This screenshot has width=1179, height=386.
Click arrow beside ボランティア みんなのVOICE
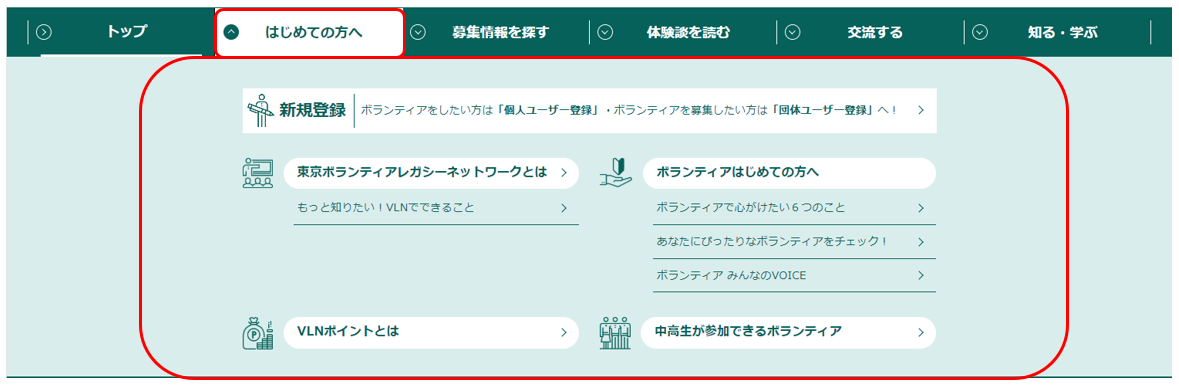pos(920,275)
